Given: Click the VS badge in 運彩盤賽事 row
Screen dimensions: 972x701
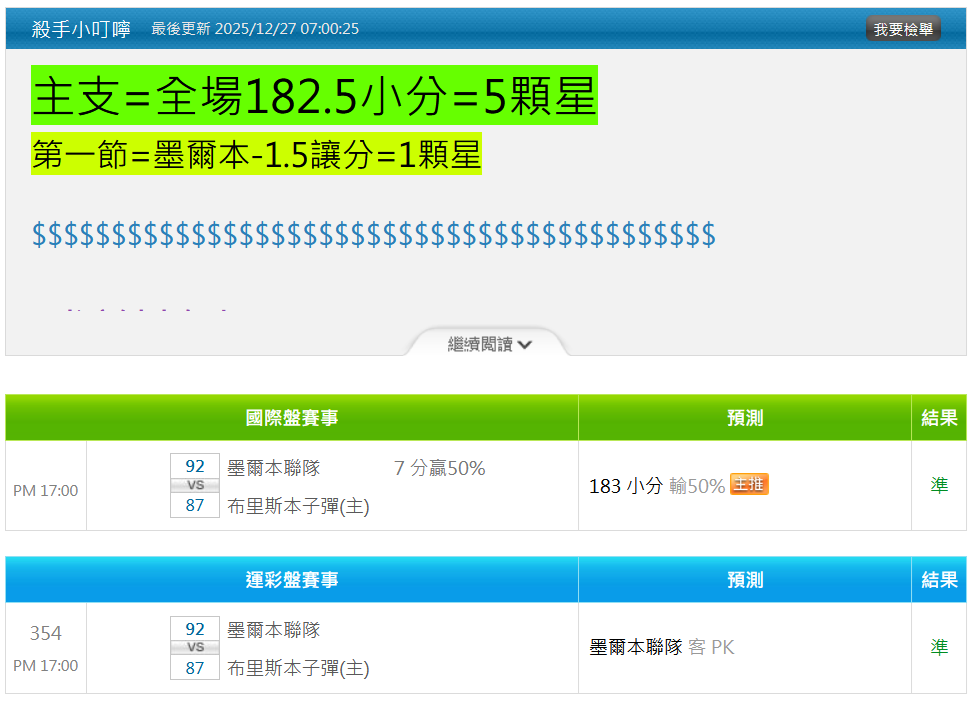Looking at the screenshot, I should point(195,648).
